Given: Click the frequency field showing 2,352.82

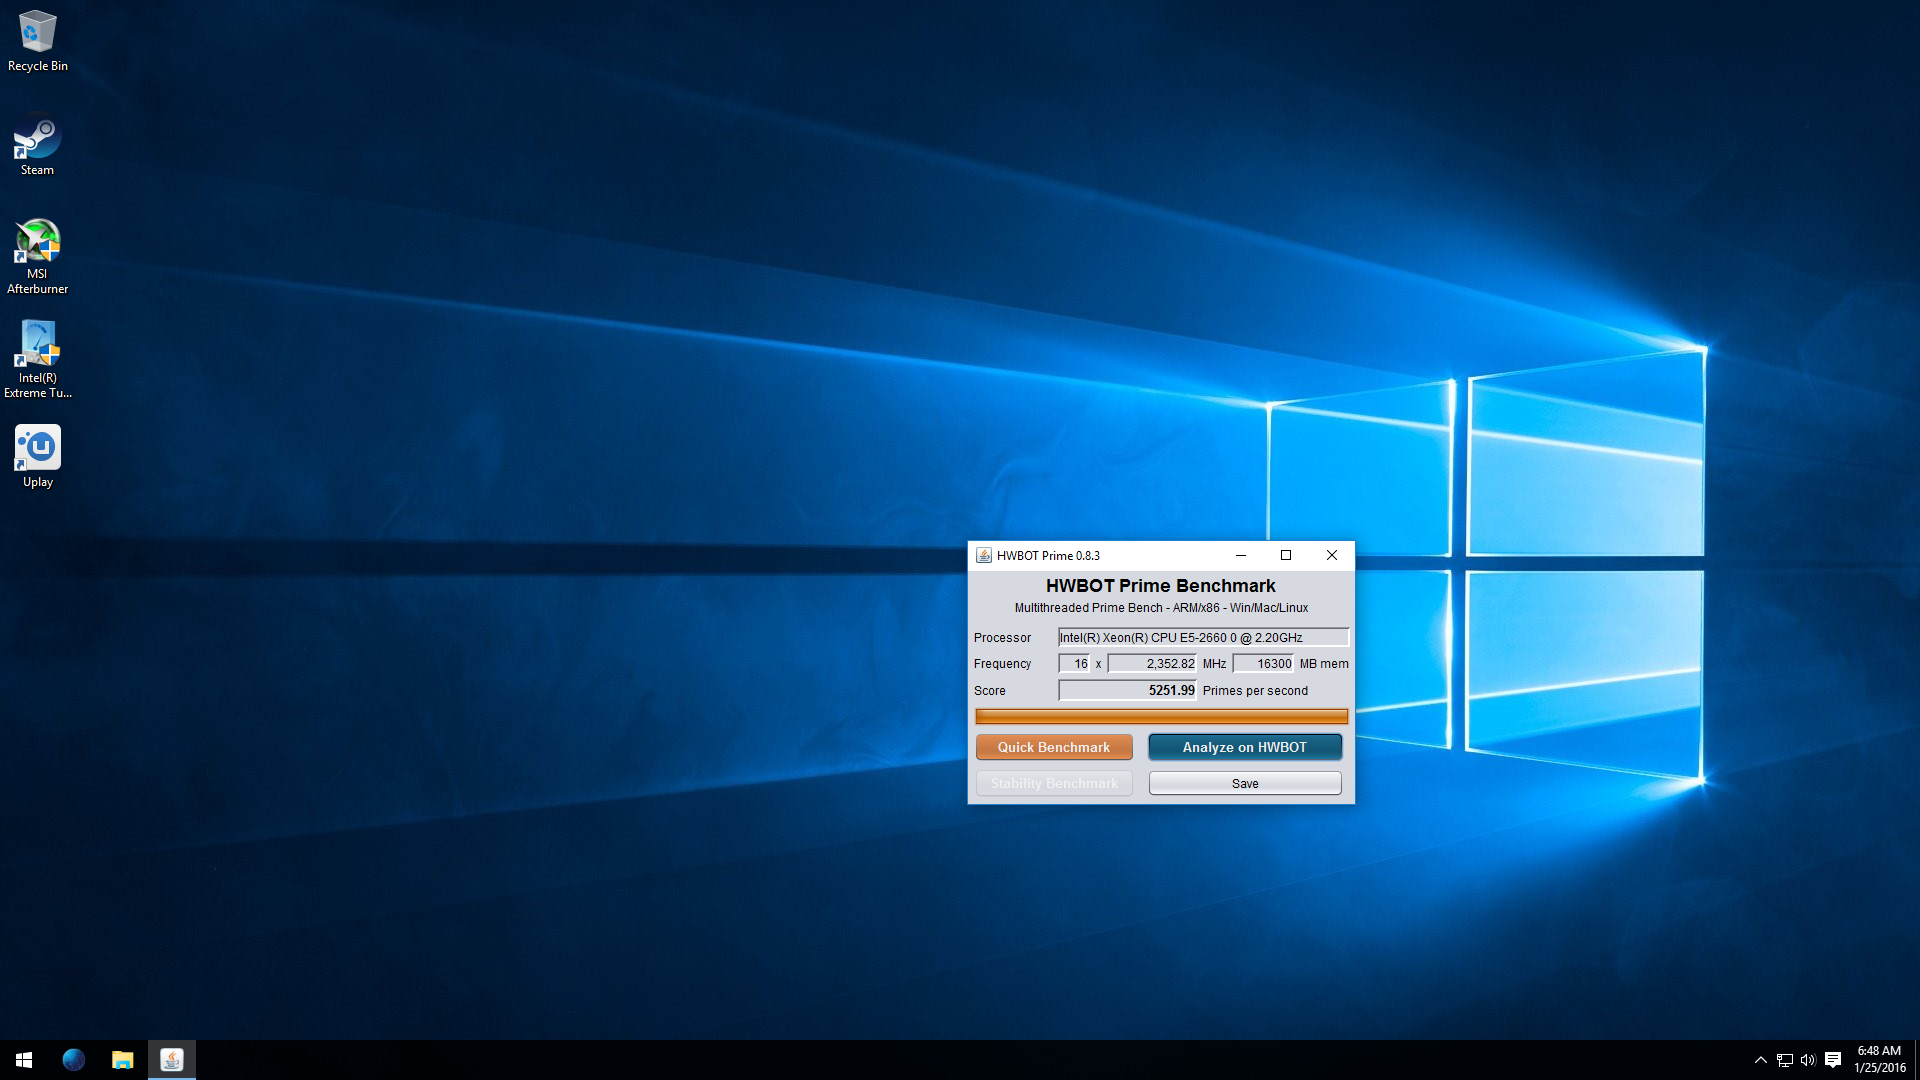Looking at the screenshot, I should (1153, 664).
